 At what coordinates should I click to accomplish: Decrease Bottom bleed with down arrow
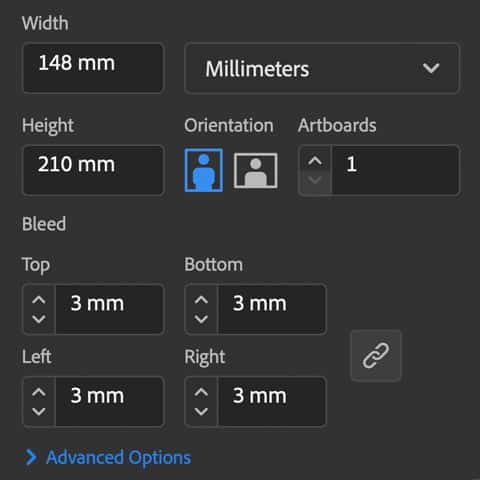[201, 319]
